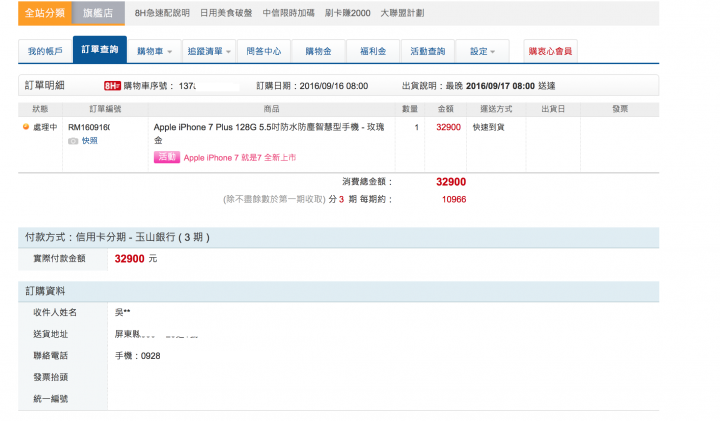720x421 pixels.
Task: Click the 狀態 column header
Action: click(x=40, y=109)
